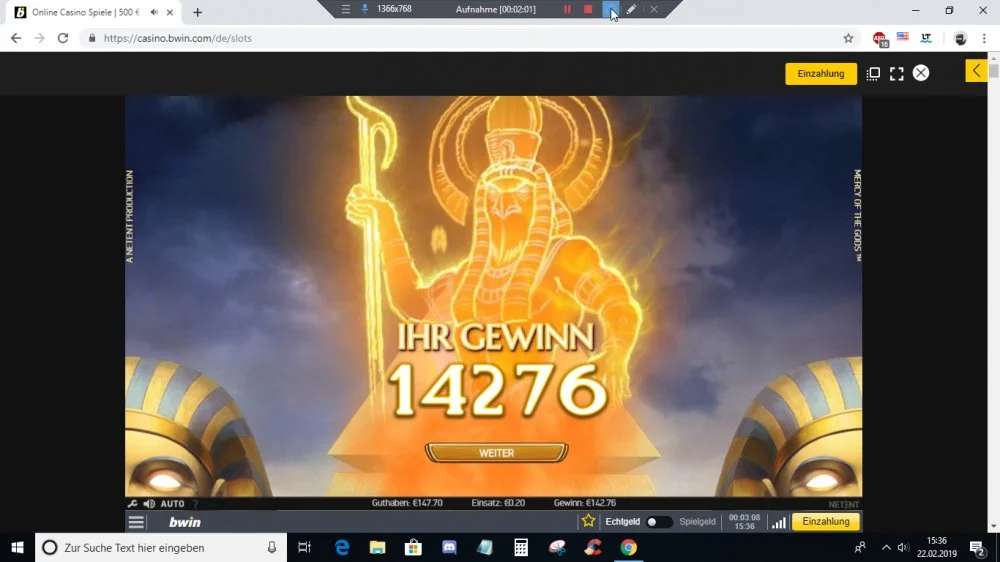Open the Calculator from taskbar
Viewport: 1000px width, 562px height.
521,547
